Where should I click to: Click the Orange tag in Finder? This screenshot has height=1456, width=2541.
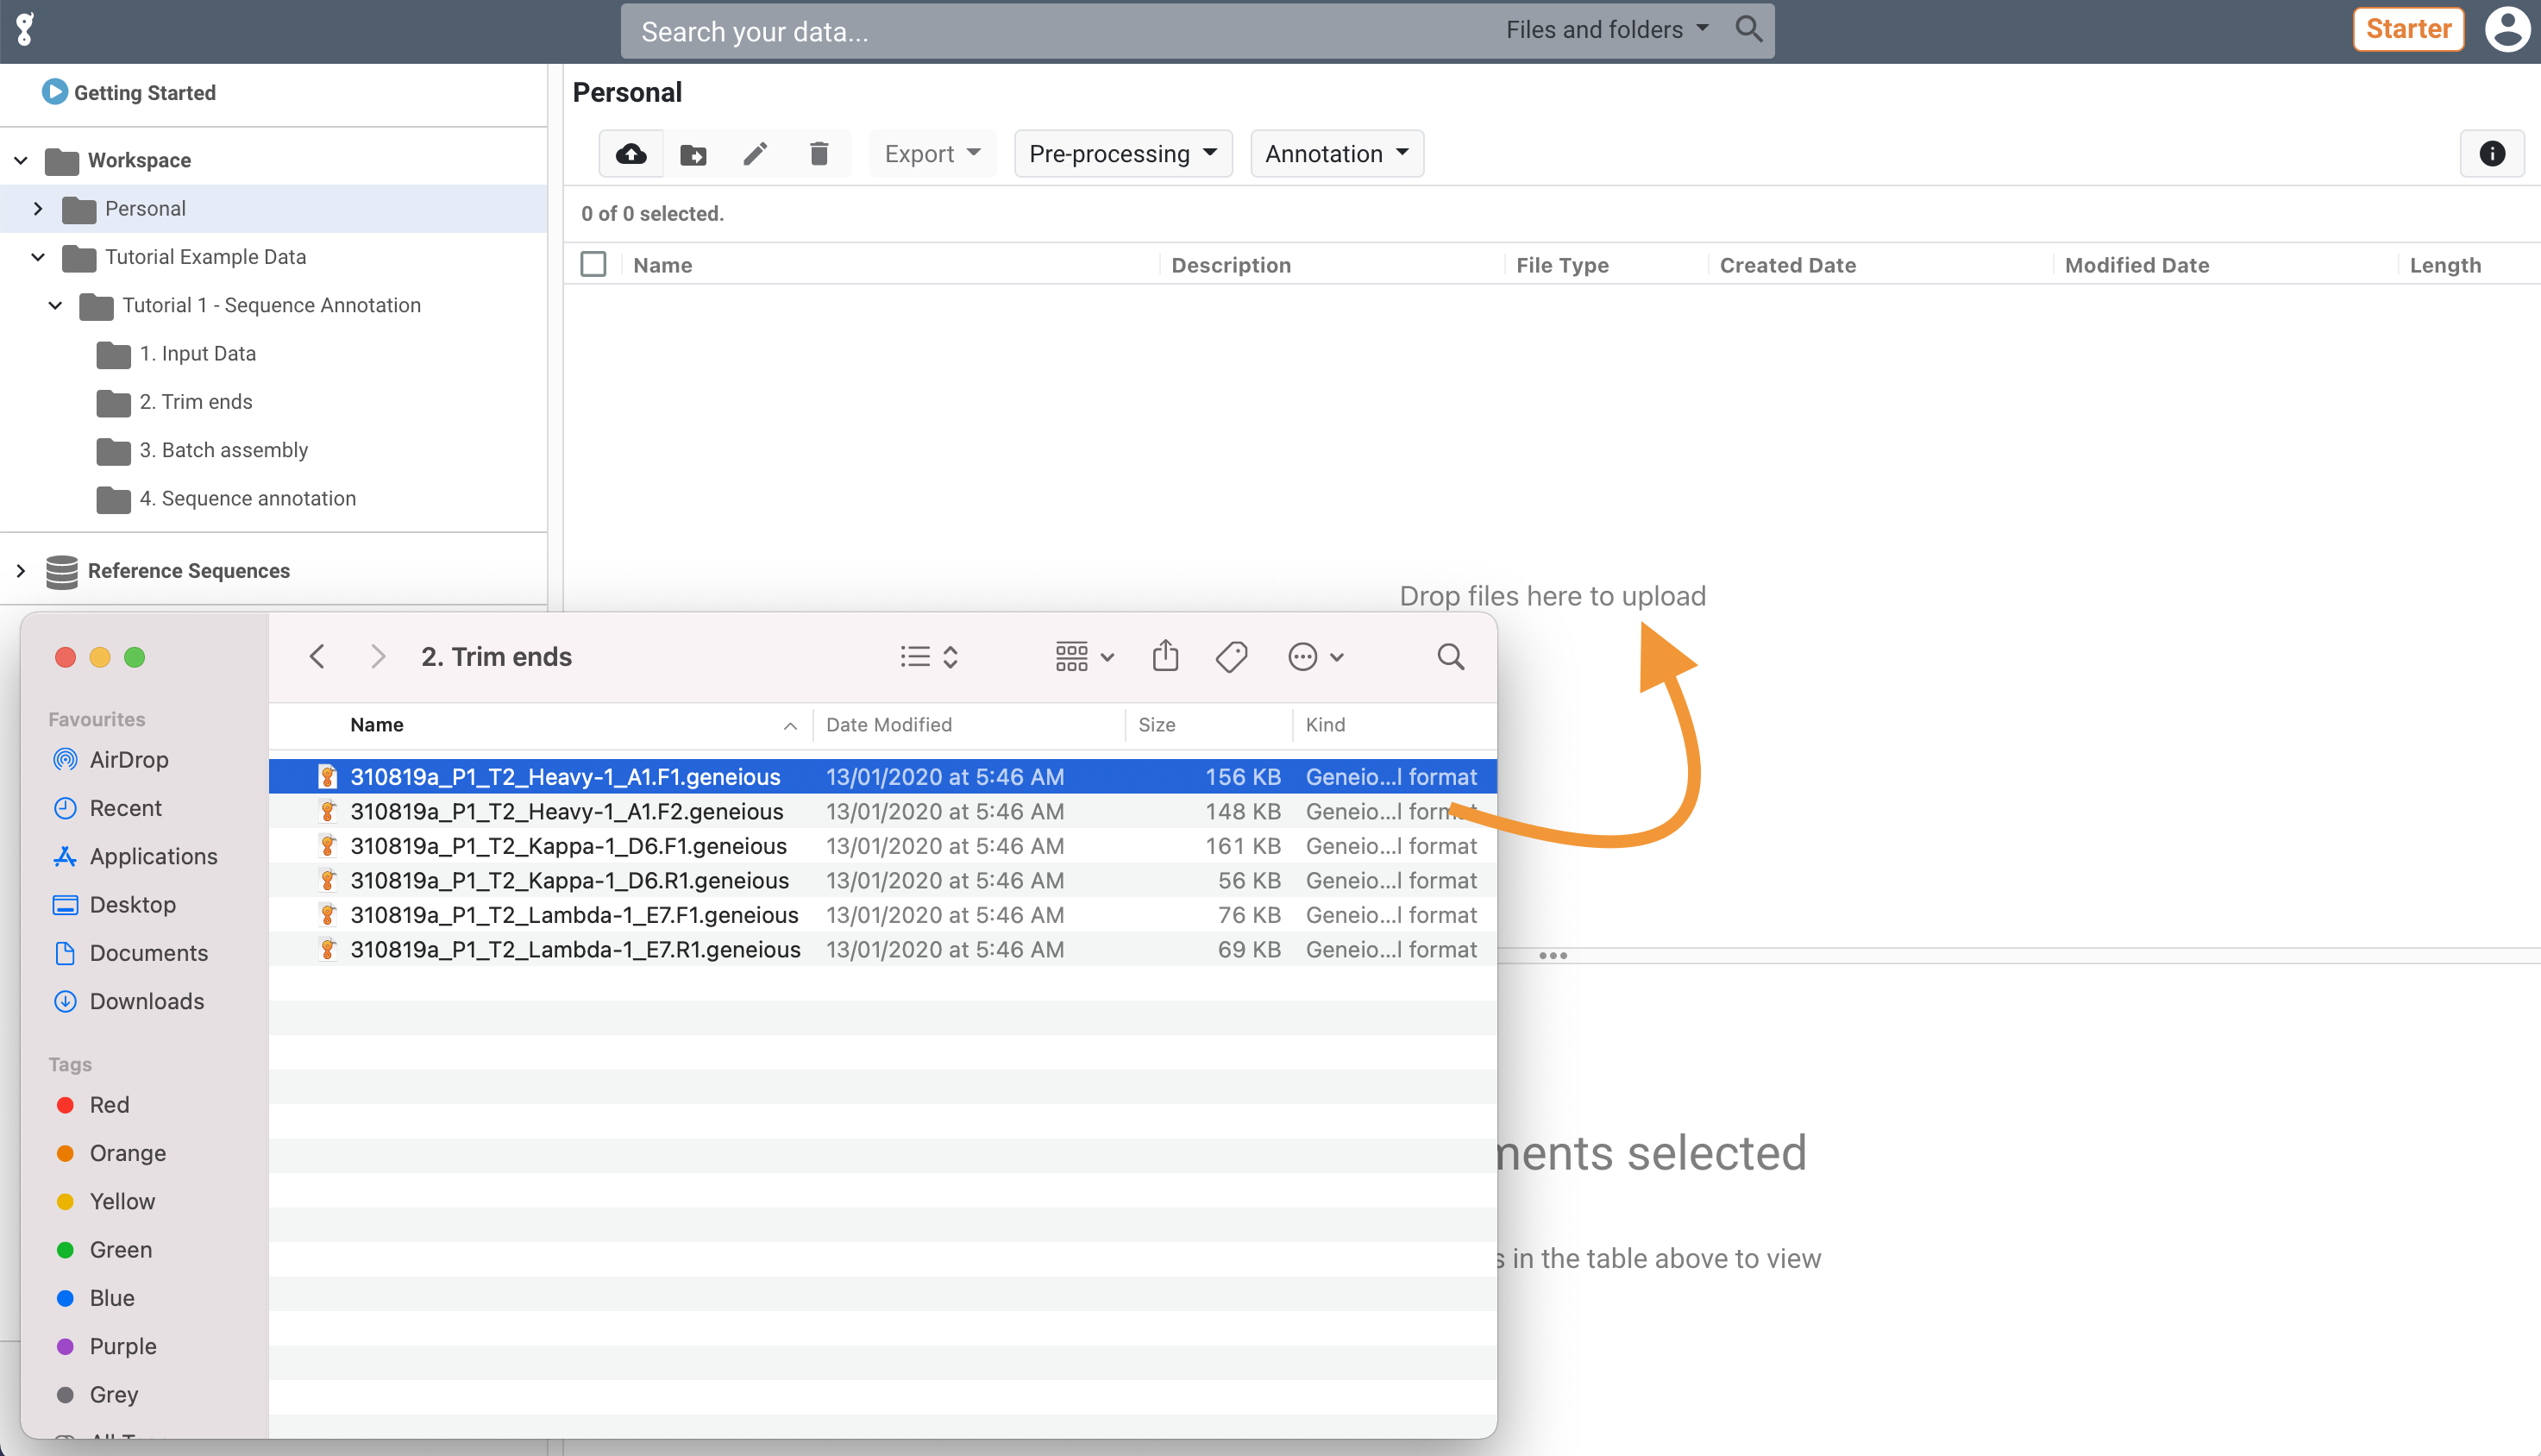click(x=111, y=1153)
